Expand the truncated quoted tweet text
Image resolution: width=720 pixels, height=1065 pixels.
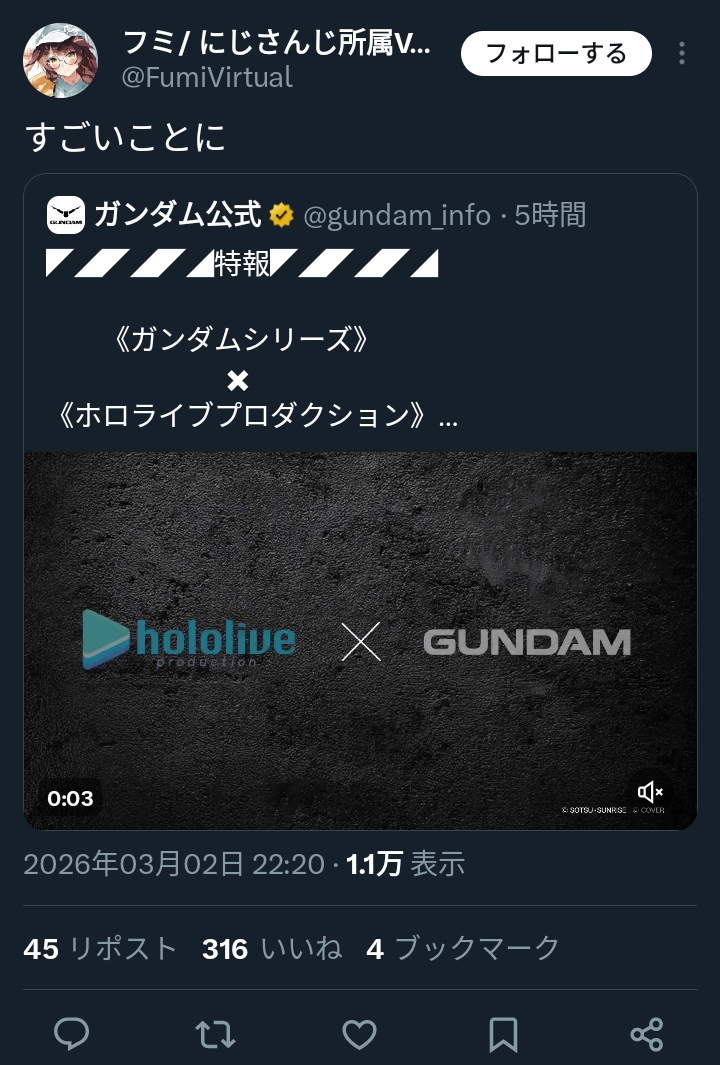(448, 416)
